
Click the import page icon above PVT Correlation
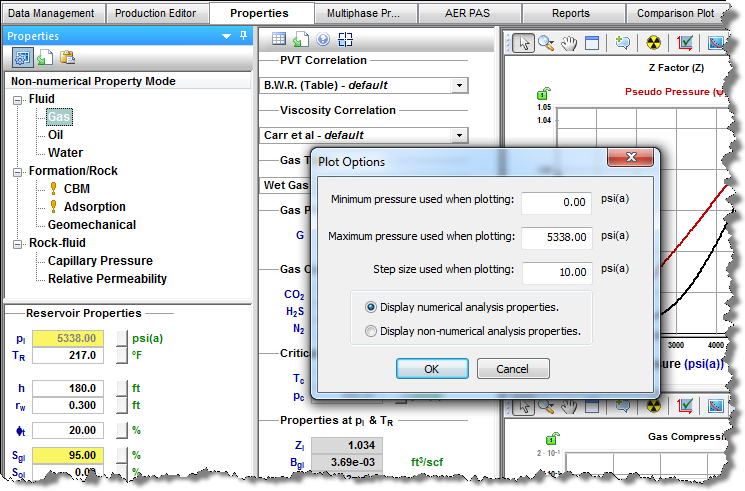[300, 39]
